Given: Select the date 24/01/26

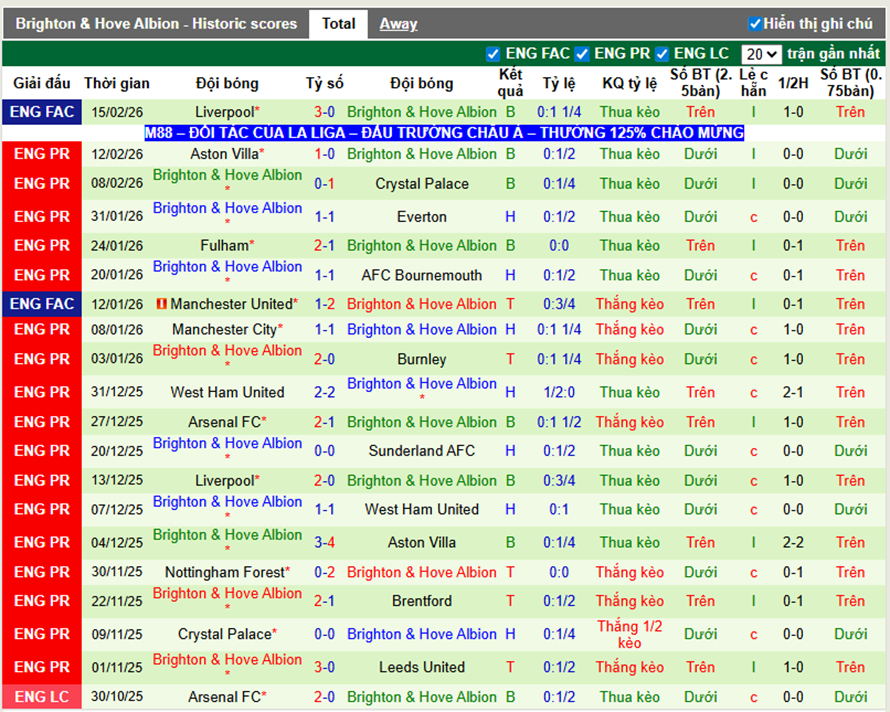Looking at the screenshot, I should 117,246.
